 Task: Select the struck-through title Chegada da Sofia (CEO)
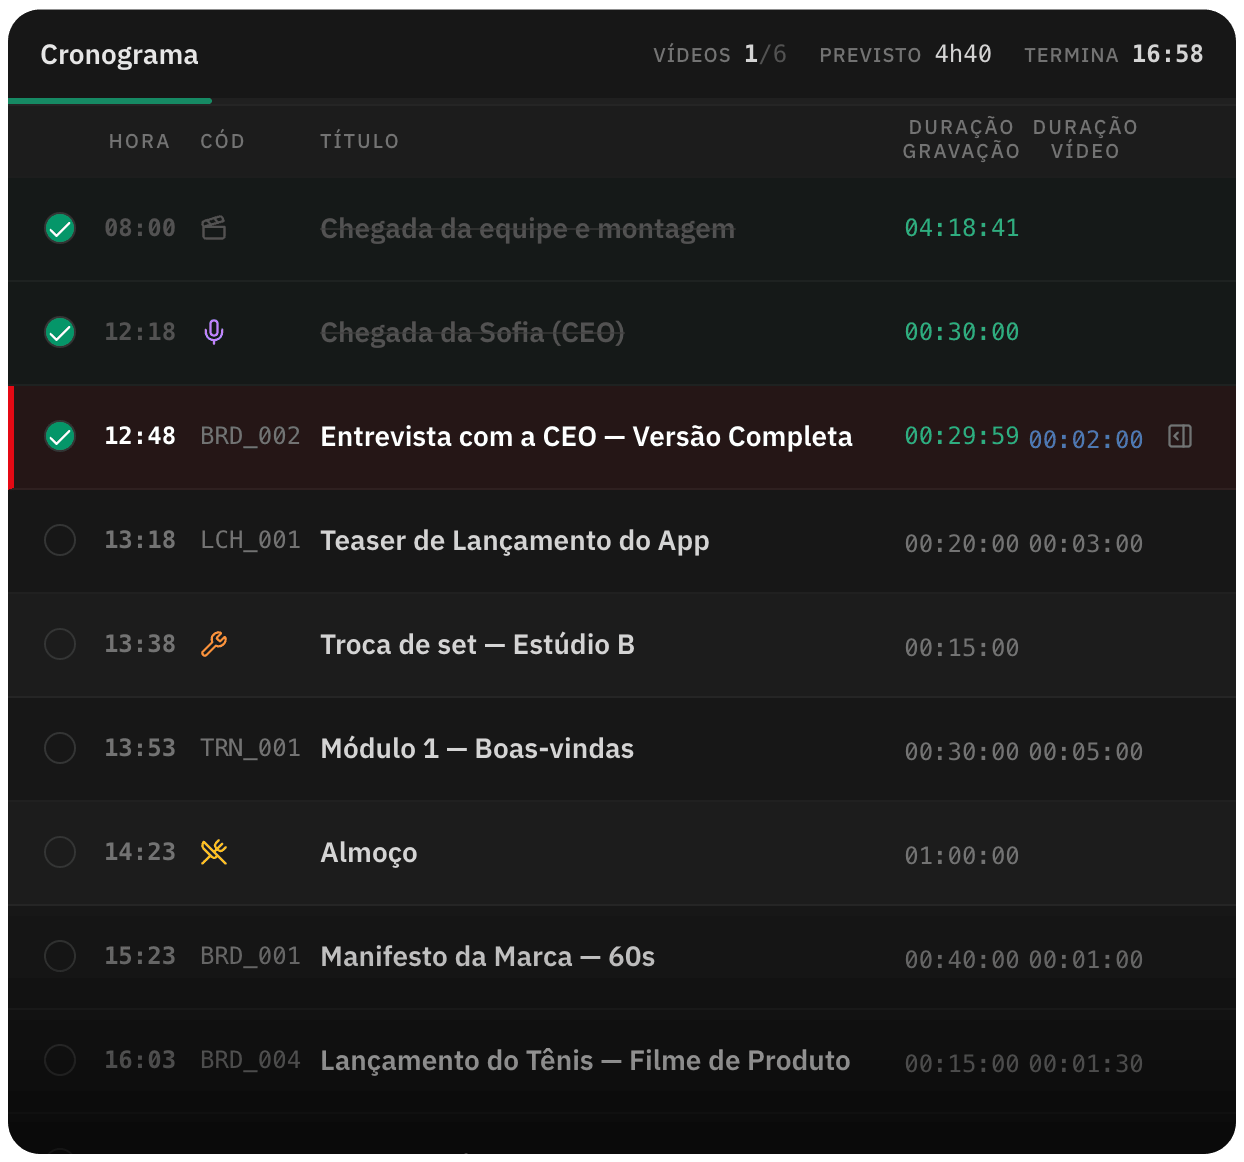pyautogui.click(x=472, y=333)
